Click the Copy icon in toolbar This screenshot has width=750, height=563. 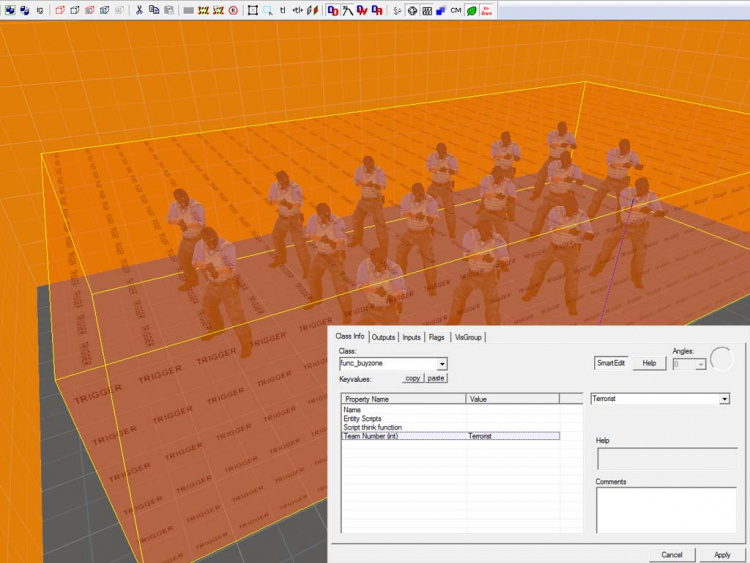154,10
